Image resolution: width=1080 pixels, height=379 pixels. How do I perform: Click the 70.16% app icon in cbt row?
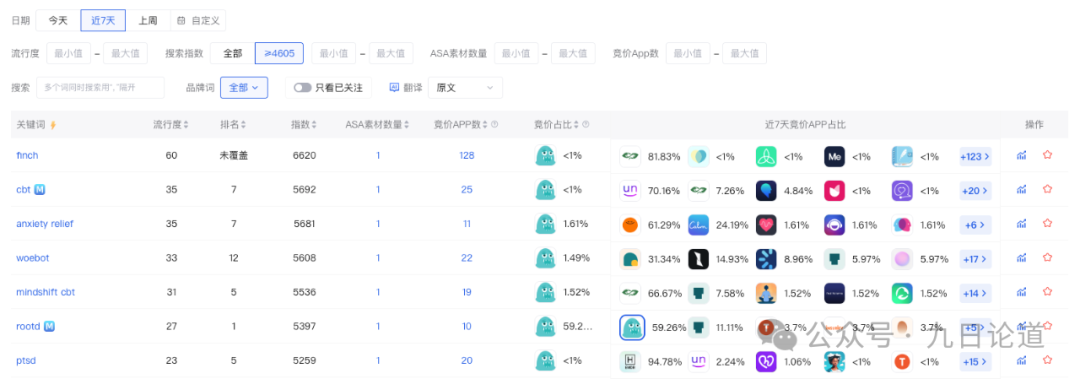[630, 190]
